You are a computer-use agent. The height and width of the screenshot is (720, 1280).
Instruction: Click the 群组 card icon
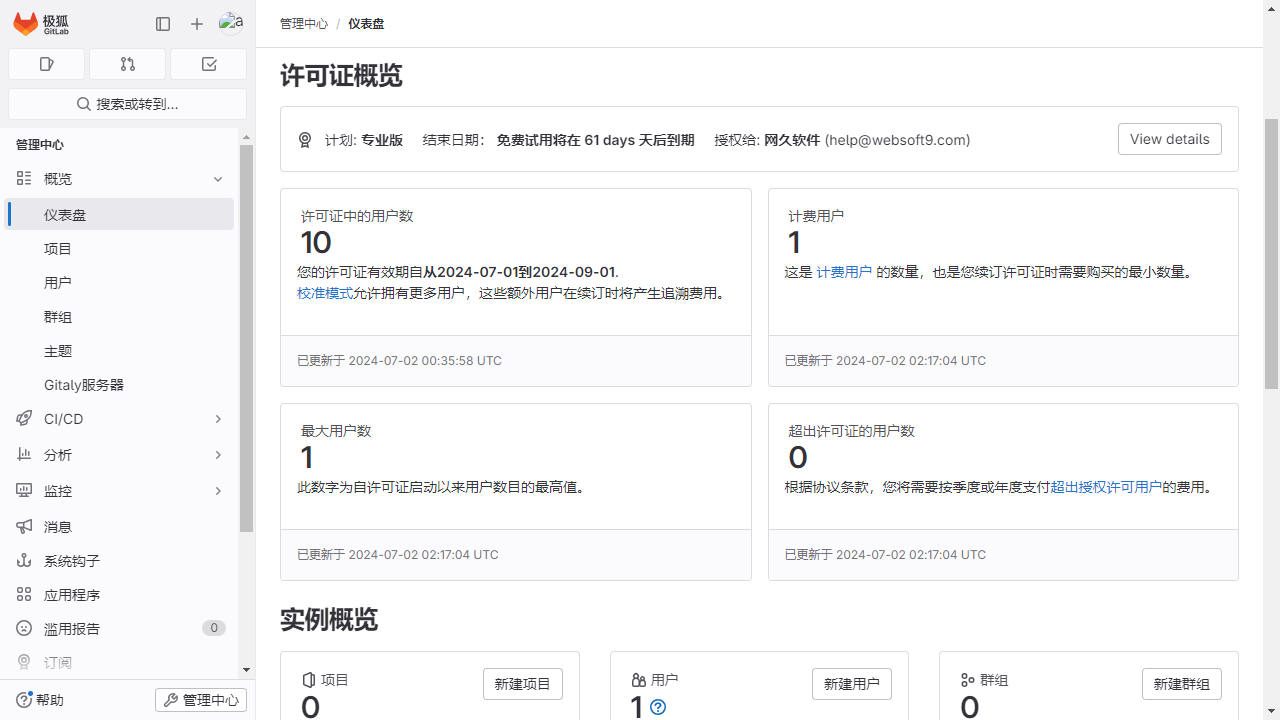pos(967,680)
